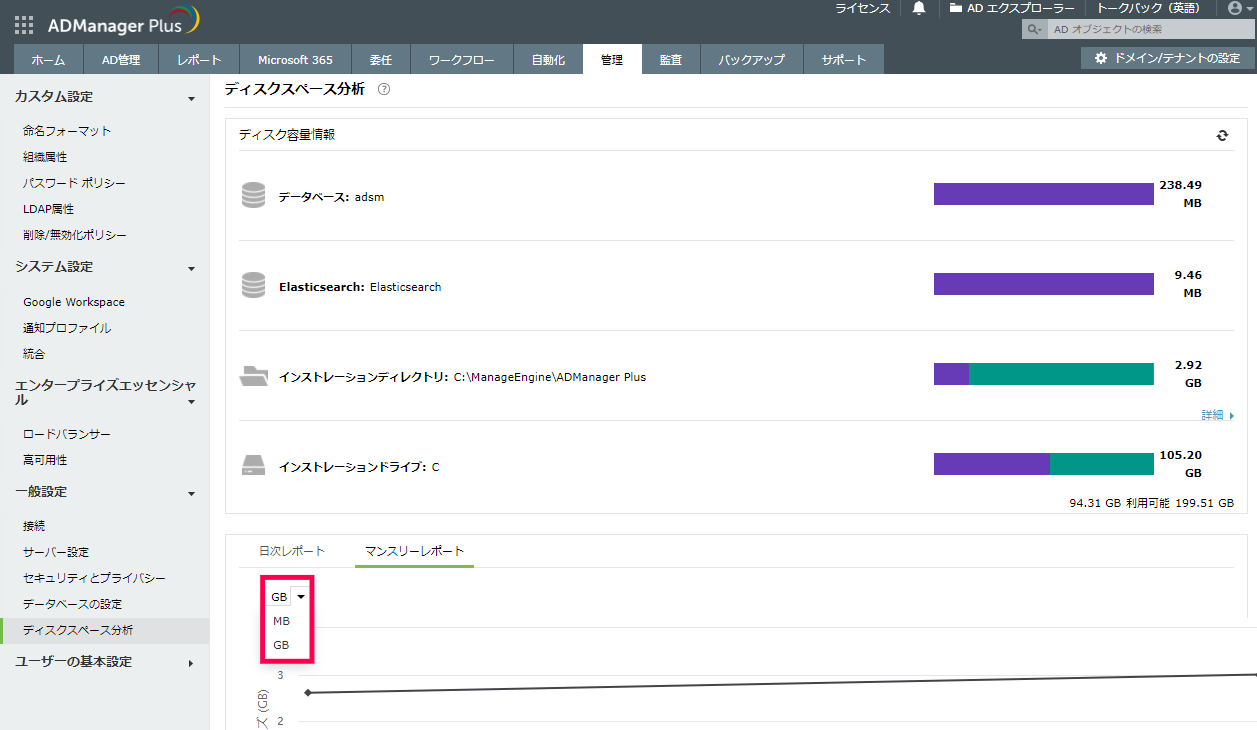Open the 詳細 link for installation directory
This screenshot has width=1257, height=730.
[1217, 415]
